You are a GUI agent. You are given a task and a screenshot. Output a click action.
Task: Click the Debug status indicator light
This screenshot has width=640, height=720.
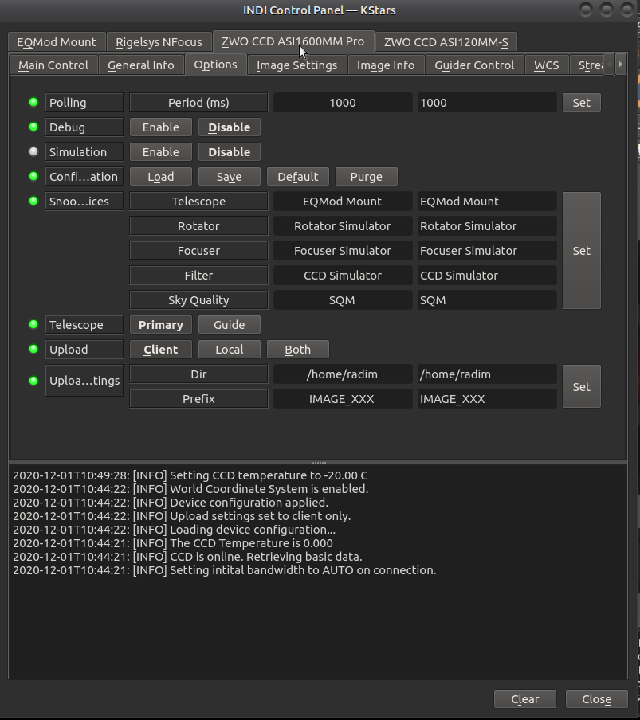pyautogui.click(x=33, y=127)
